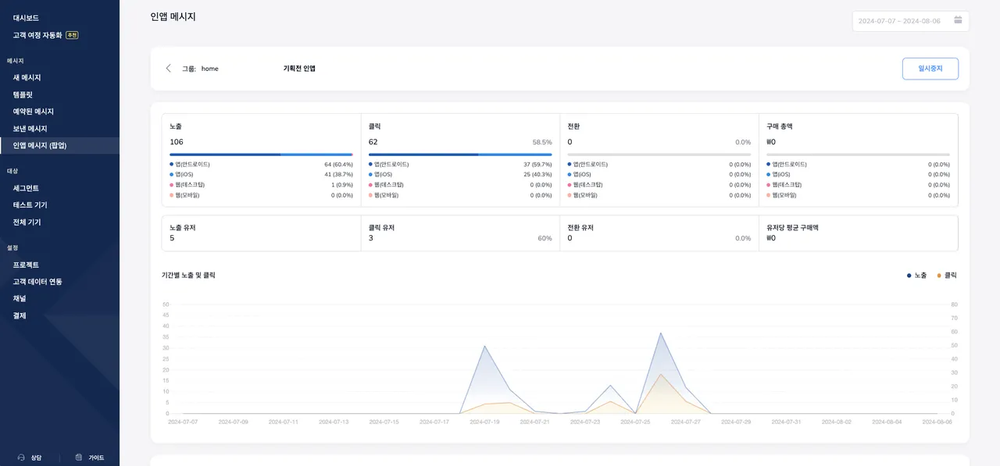
Task: Click the 상담 headset icon
Action: tap(21, 458)
